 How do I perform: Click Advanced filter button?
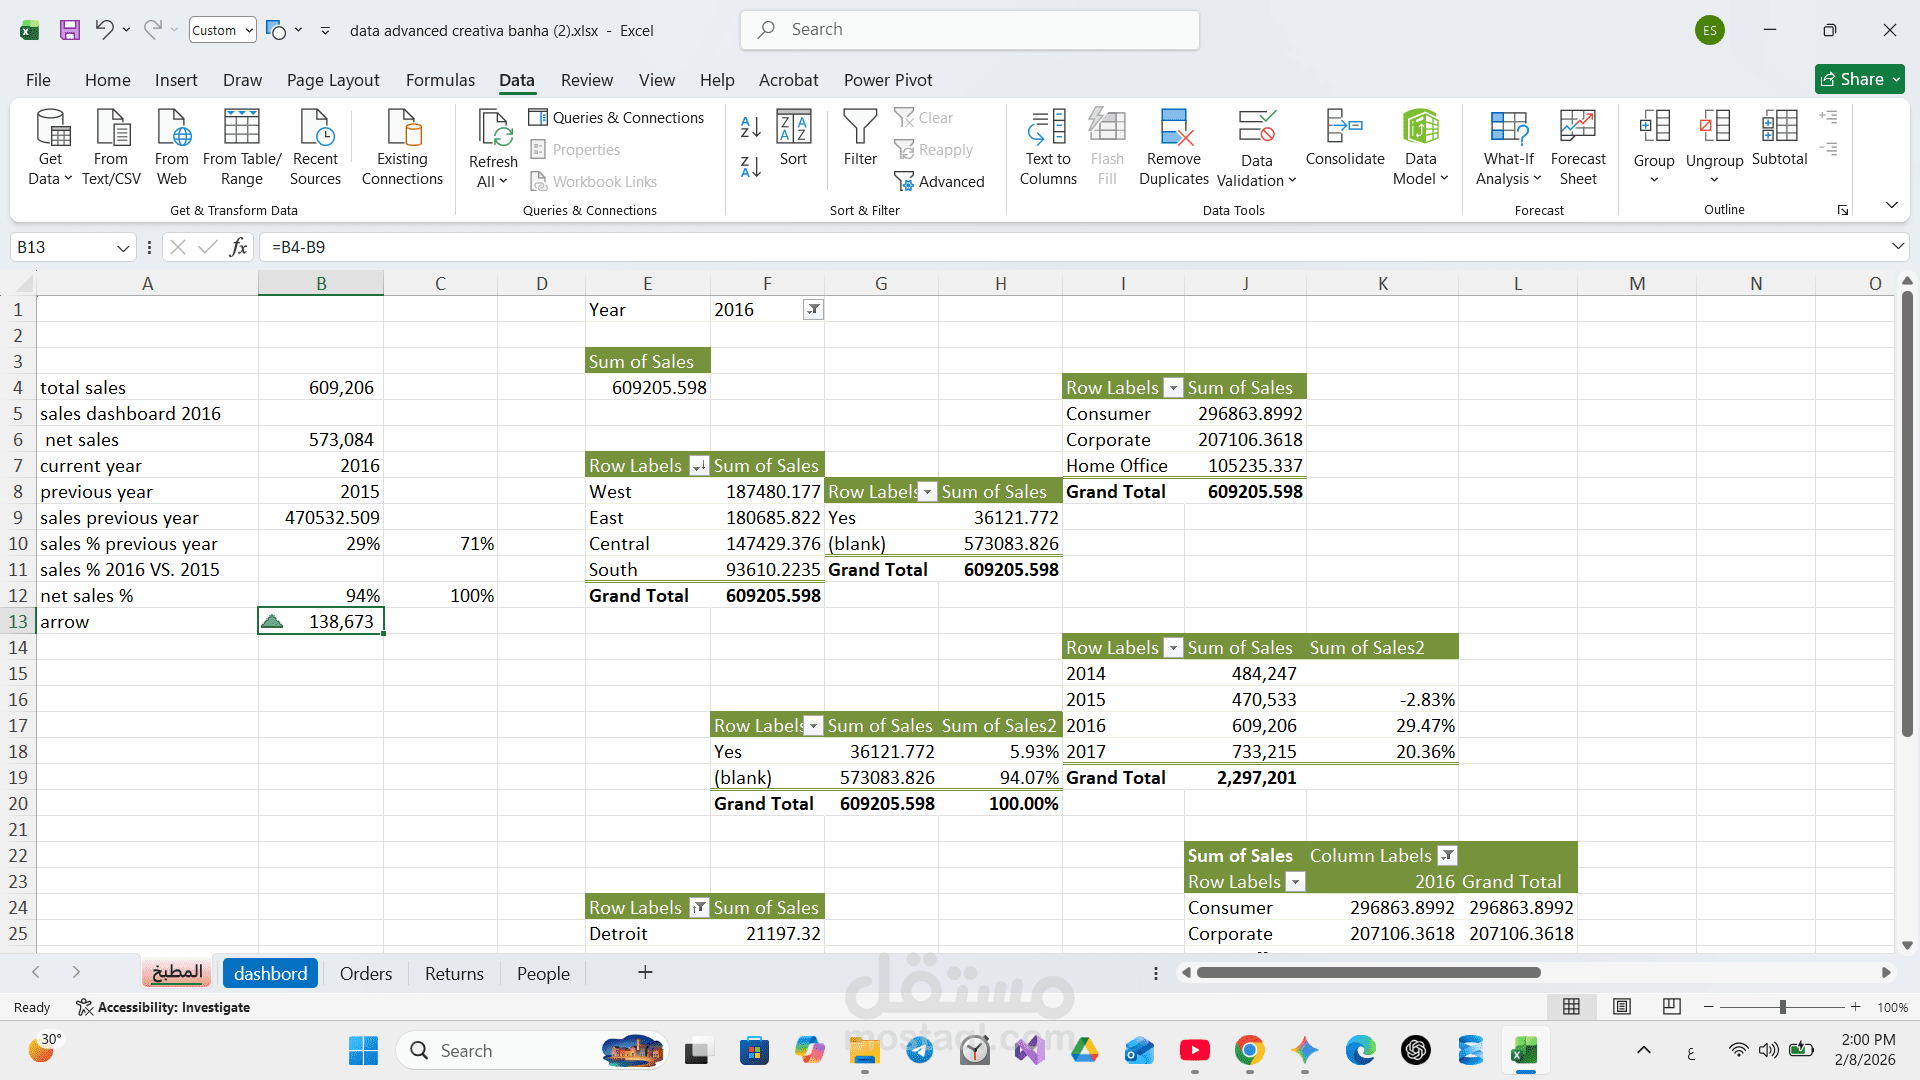pyautogui.click(x=940, y=182)
